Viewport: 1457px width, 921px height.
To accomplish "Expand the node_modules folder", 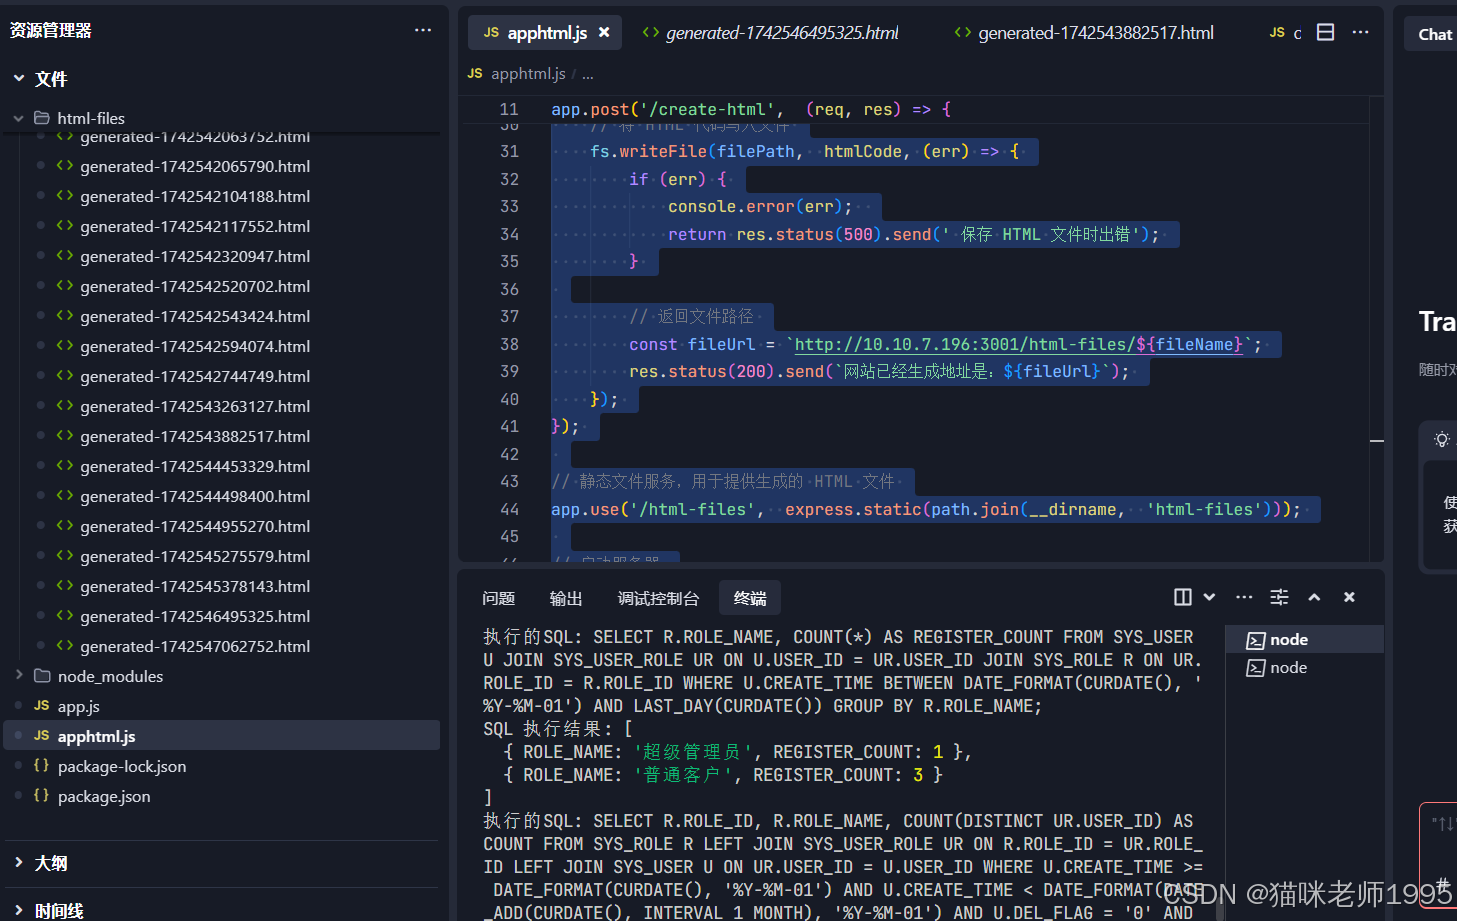I will [17, 676].
